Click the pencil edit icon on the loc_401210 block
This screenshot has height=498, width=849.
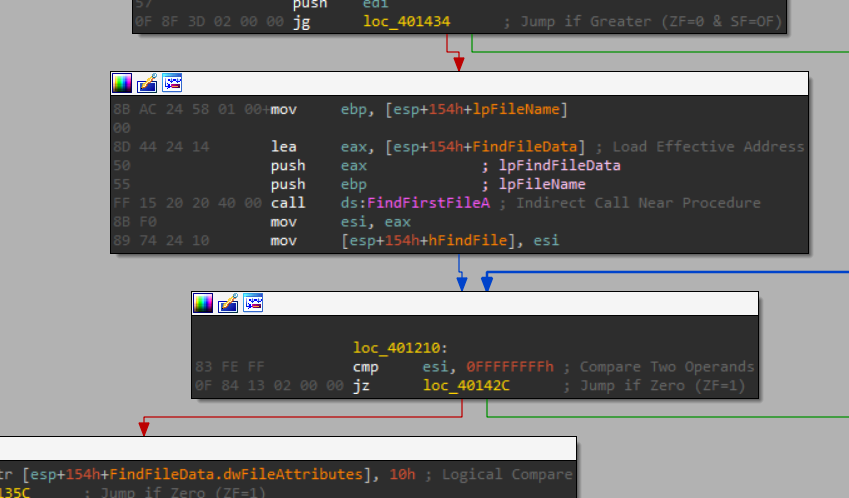coord(228,303)
